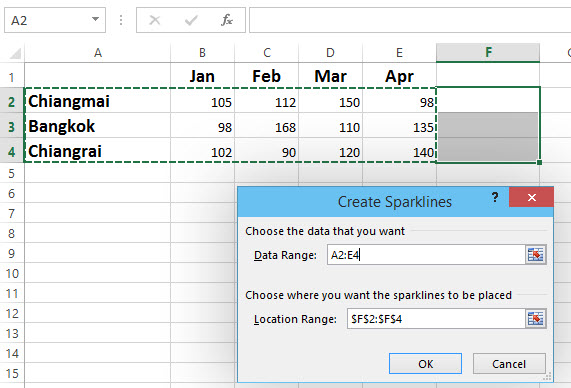Select the Chiangmai cell
Viewport: 571px width, 388px height.
click(x=98, y=101)
